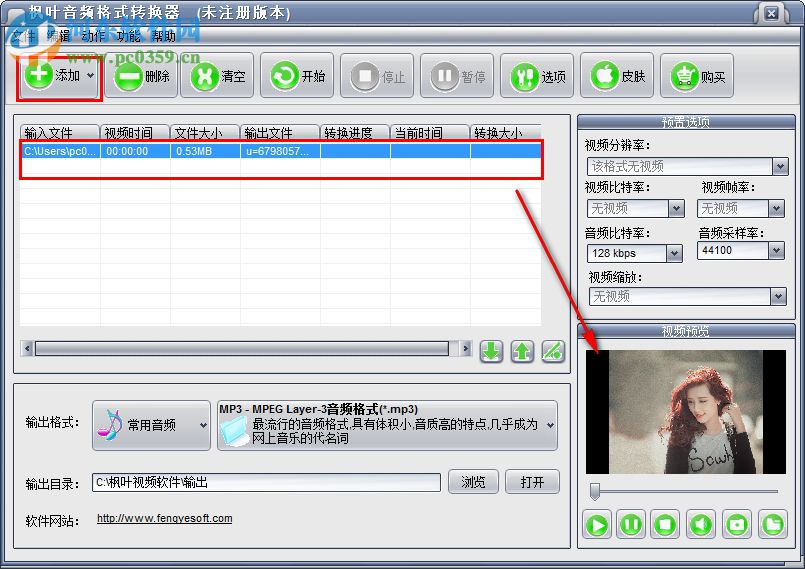This screenshot has height=569, width=805.
Task: Click the u=6798057... output file cell
Action: [x=280, y=151]
